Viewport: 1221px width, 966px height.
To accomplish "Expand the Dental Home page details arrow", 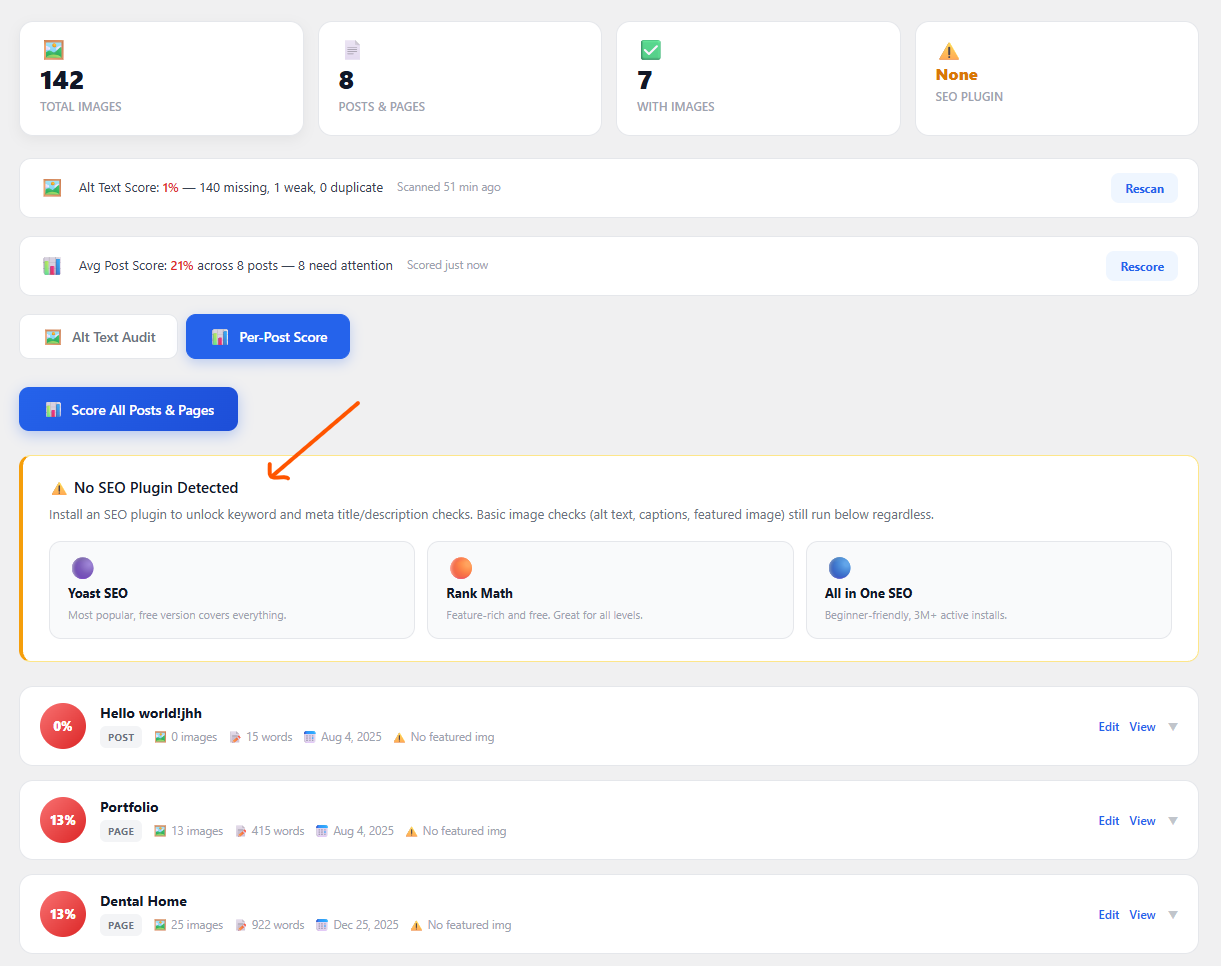I will pos(1173,915).
